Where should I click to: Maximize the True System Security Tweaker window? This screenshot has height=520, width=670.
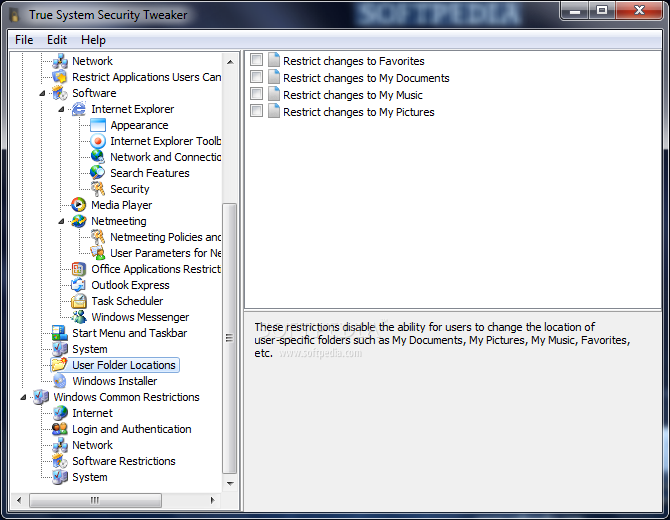pyautogui.click(x=602, y=11)
